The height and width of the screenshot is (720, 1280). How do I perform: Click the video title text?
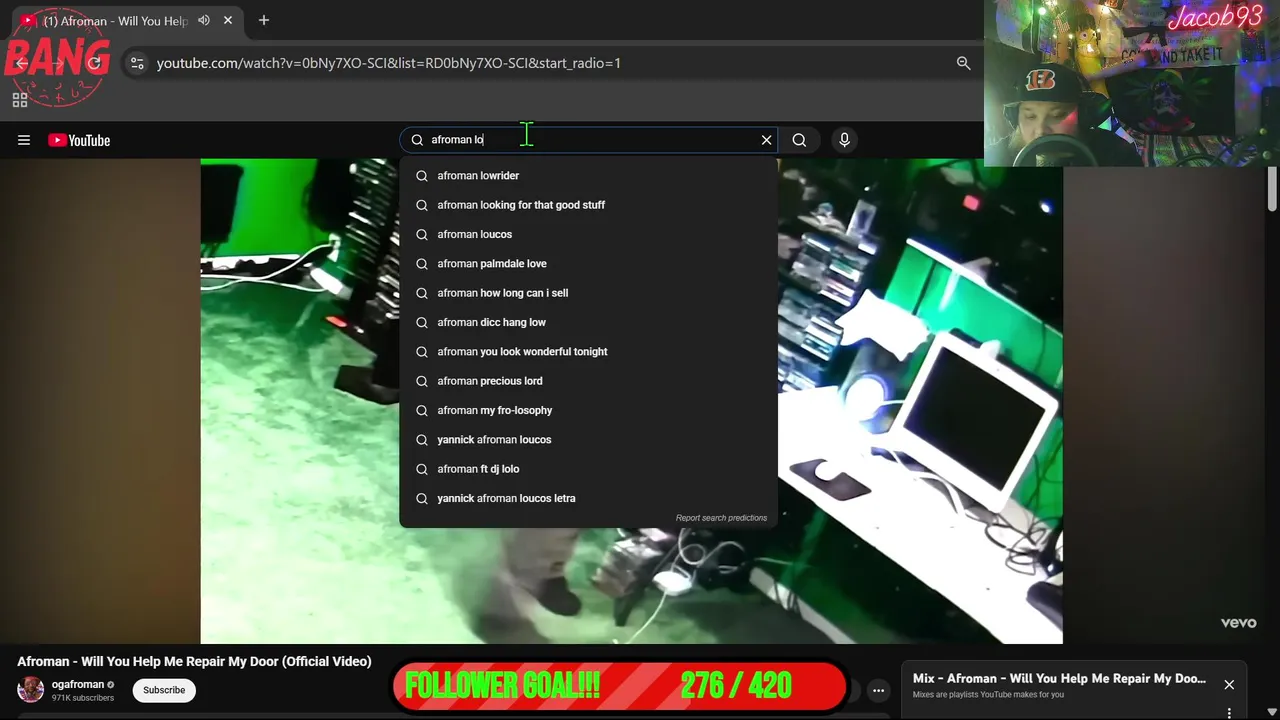pos(194,661)
